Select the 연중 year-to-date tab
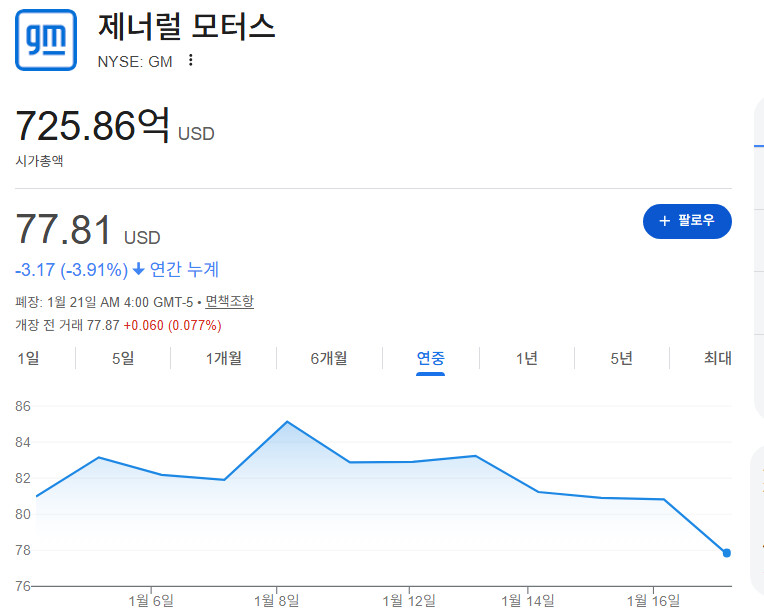This screenshot has width=764, height=612. 431,359
